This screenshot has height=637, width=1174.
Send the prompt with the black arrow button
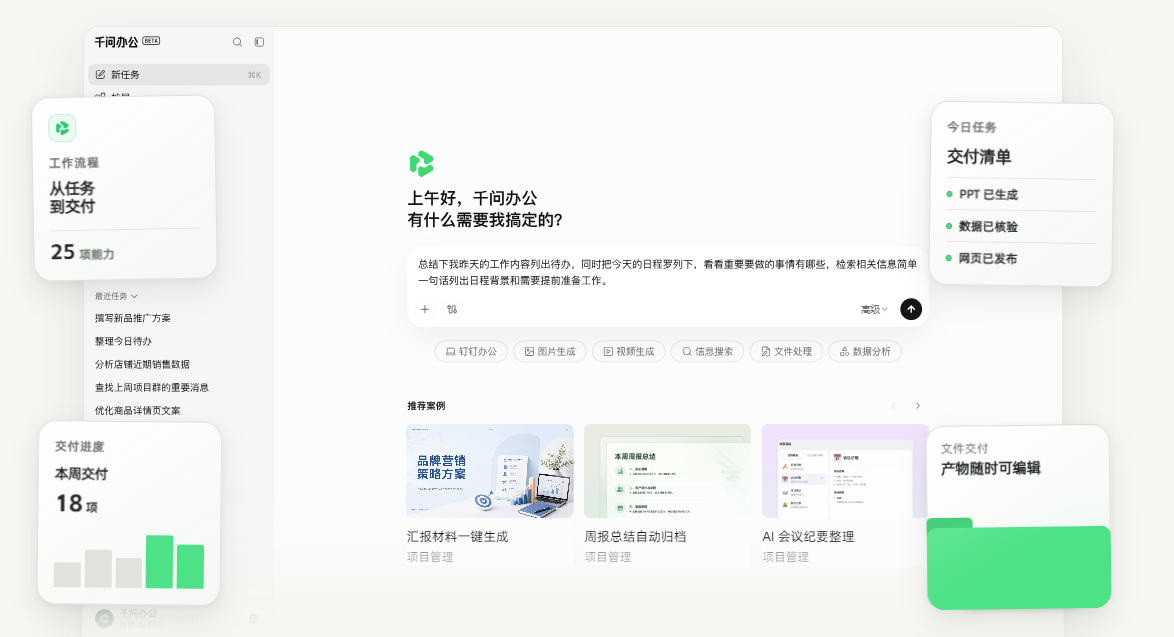pyautogui.click(x=910, y=309)
